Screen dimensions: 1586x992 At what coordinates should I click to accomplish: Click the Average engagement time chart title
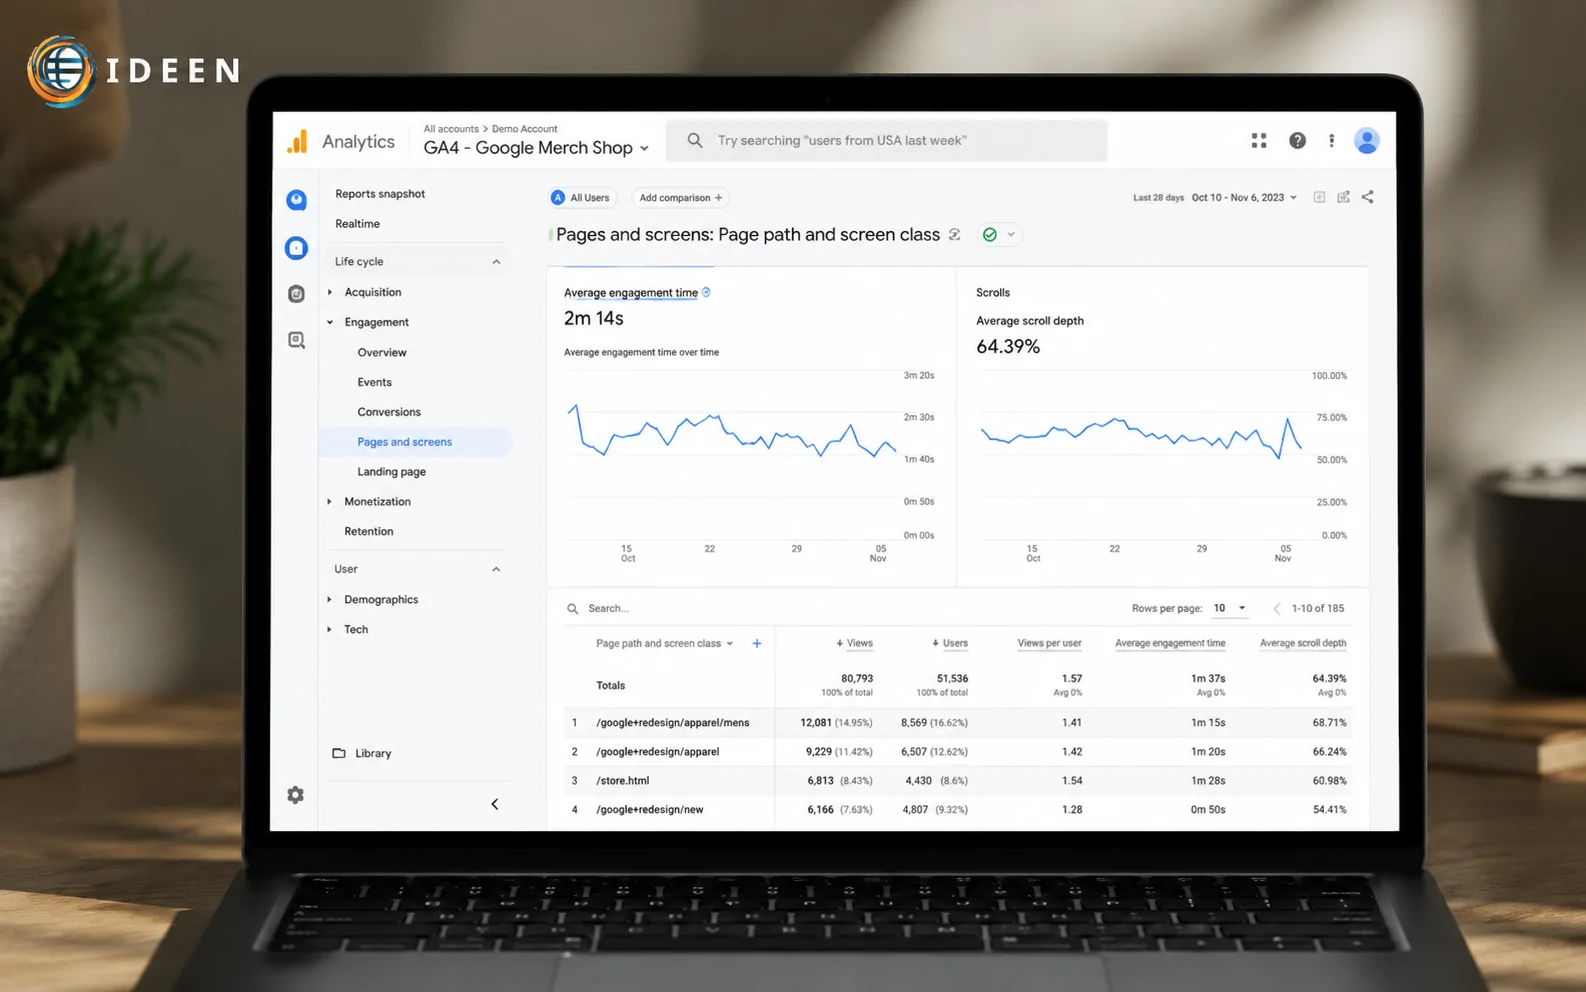pyautogui.click(x=631, y=293)
